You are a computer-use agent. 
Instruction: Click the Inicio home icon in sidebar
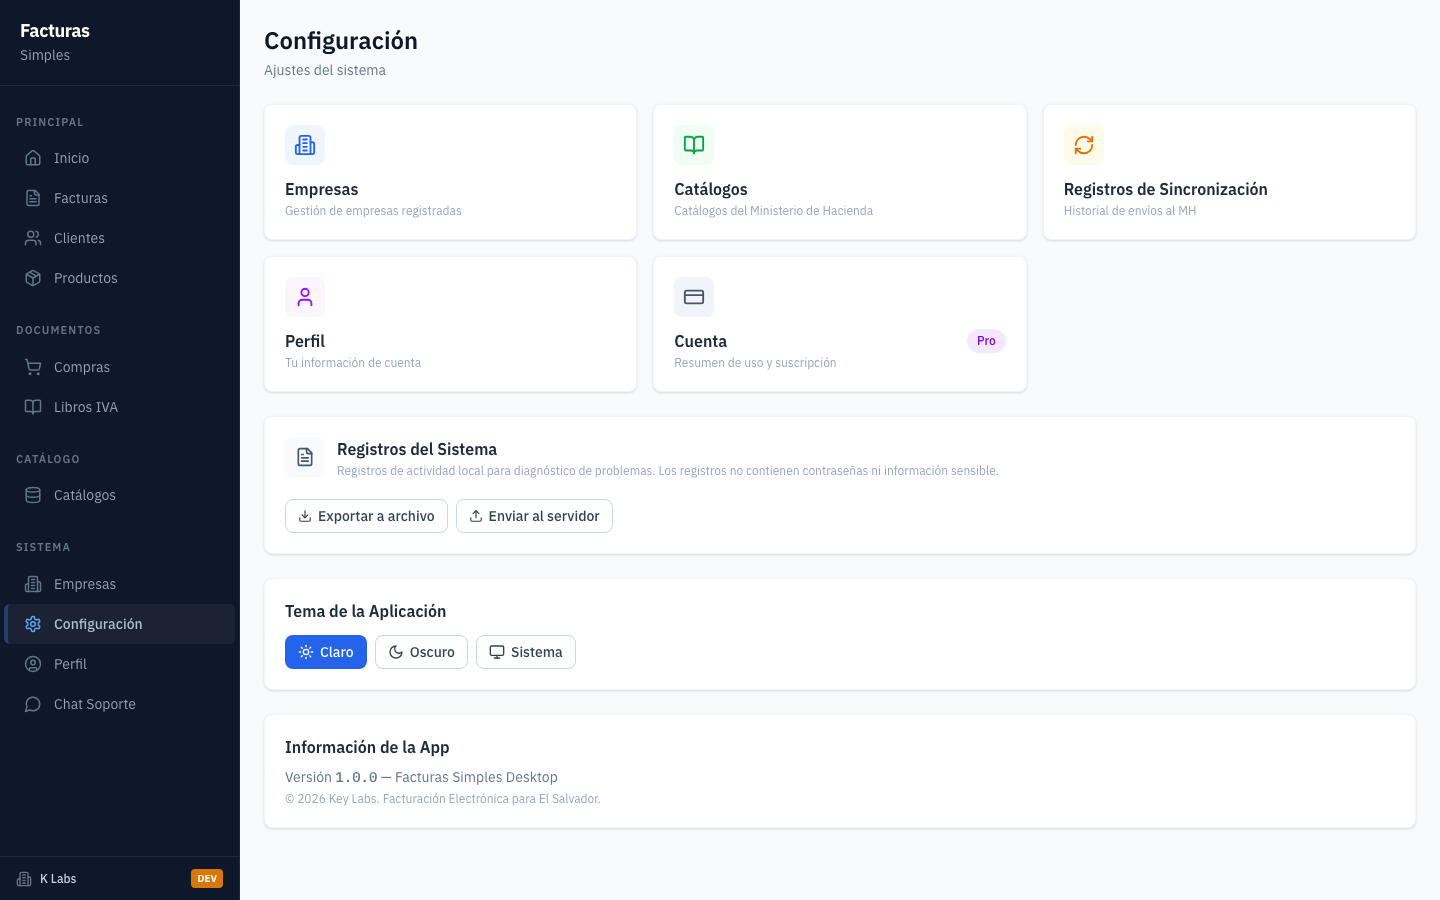33,158
